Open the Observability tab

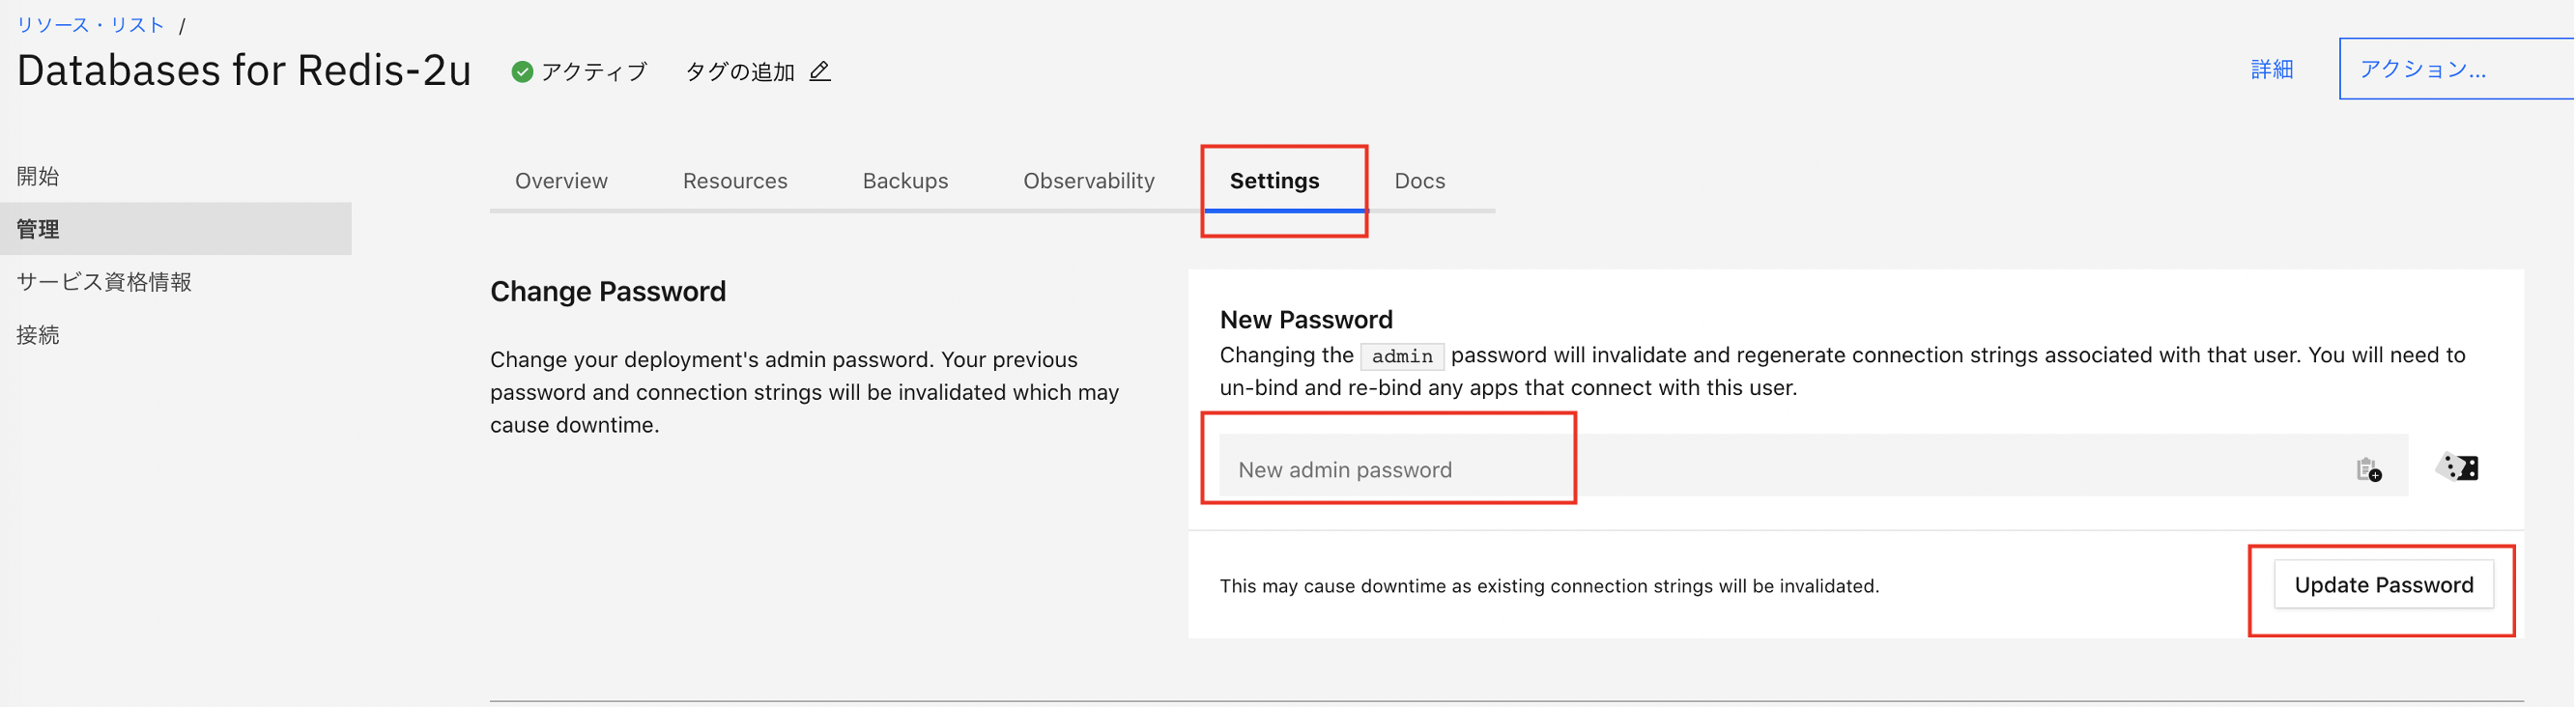pyautogui.click(x=1088, y=181)
